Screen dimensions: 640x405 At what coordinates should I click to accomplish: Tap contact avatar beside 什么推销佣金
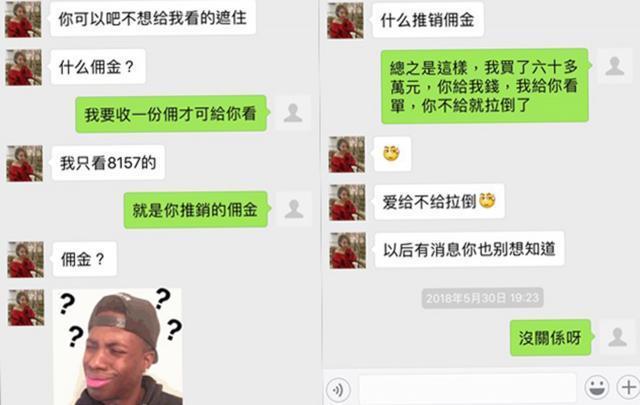point(345,20)
